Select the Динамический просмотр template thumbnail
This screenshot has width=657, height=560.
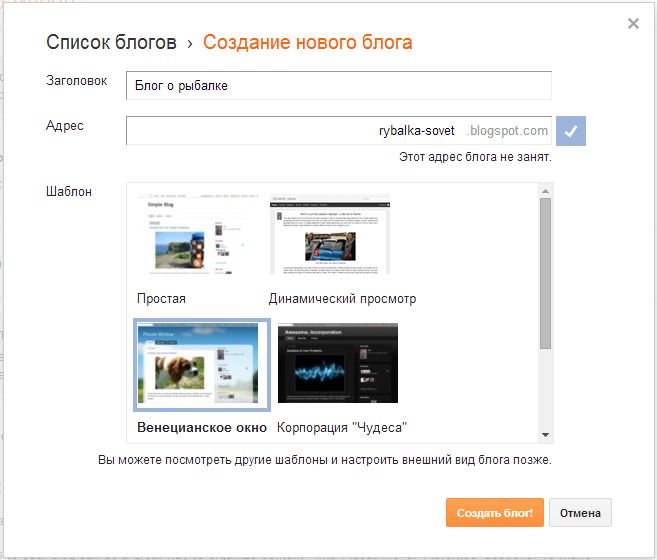point(330,235)
